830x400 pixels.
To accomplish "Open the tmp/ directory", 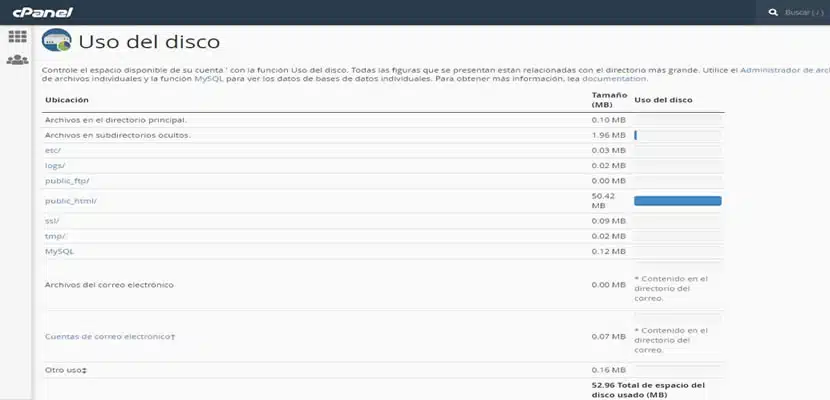I will point(54,236).
